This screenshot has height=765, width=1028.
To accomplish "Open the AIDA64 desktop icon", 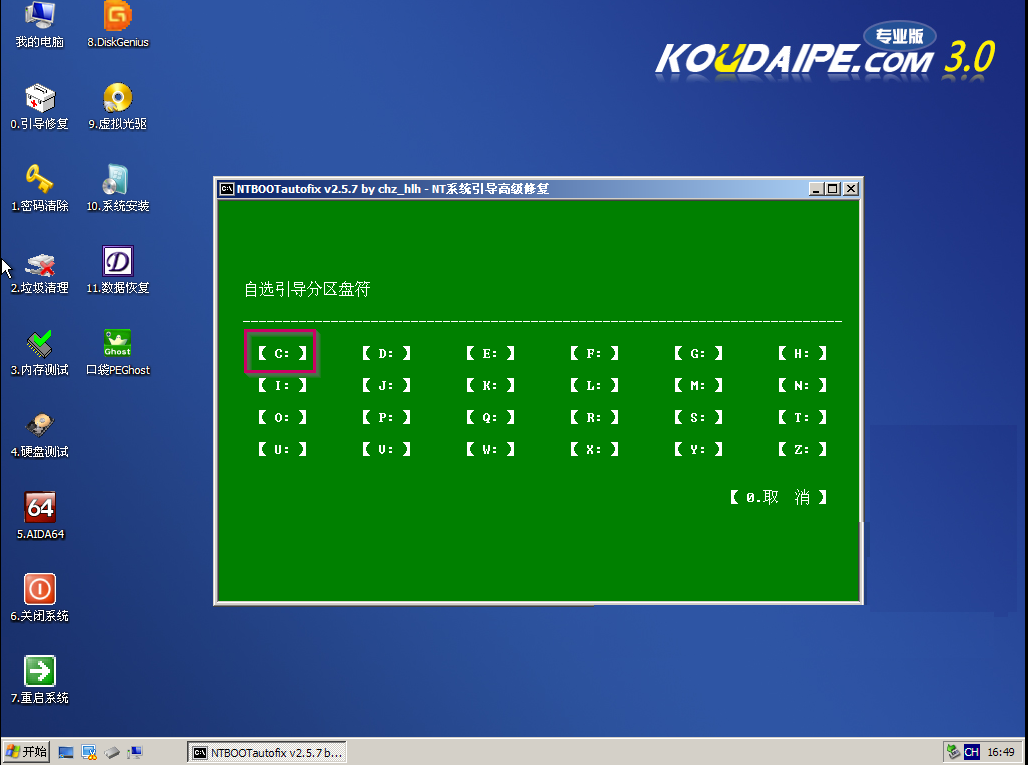I will pos(40,508).
